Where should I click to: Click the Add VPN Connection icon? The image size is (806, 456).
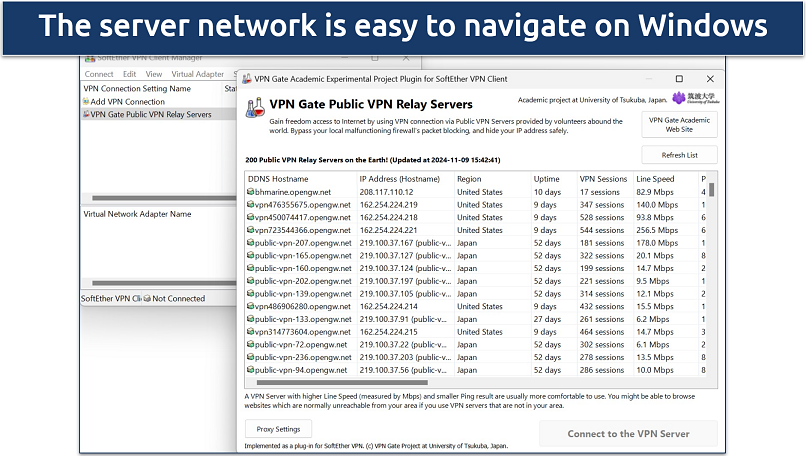coord(86,101)
